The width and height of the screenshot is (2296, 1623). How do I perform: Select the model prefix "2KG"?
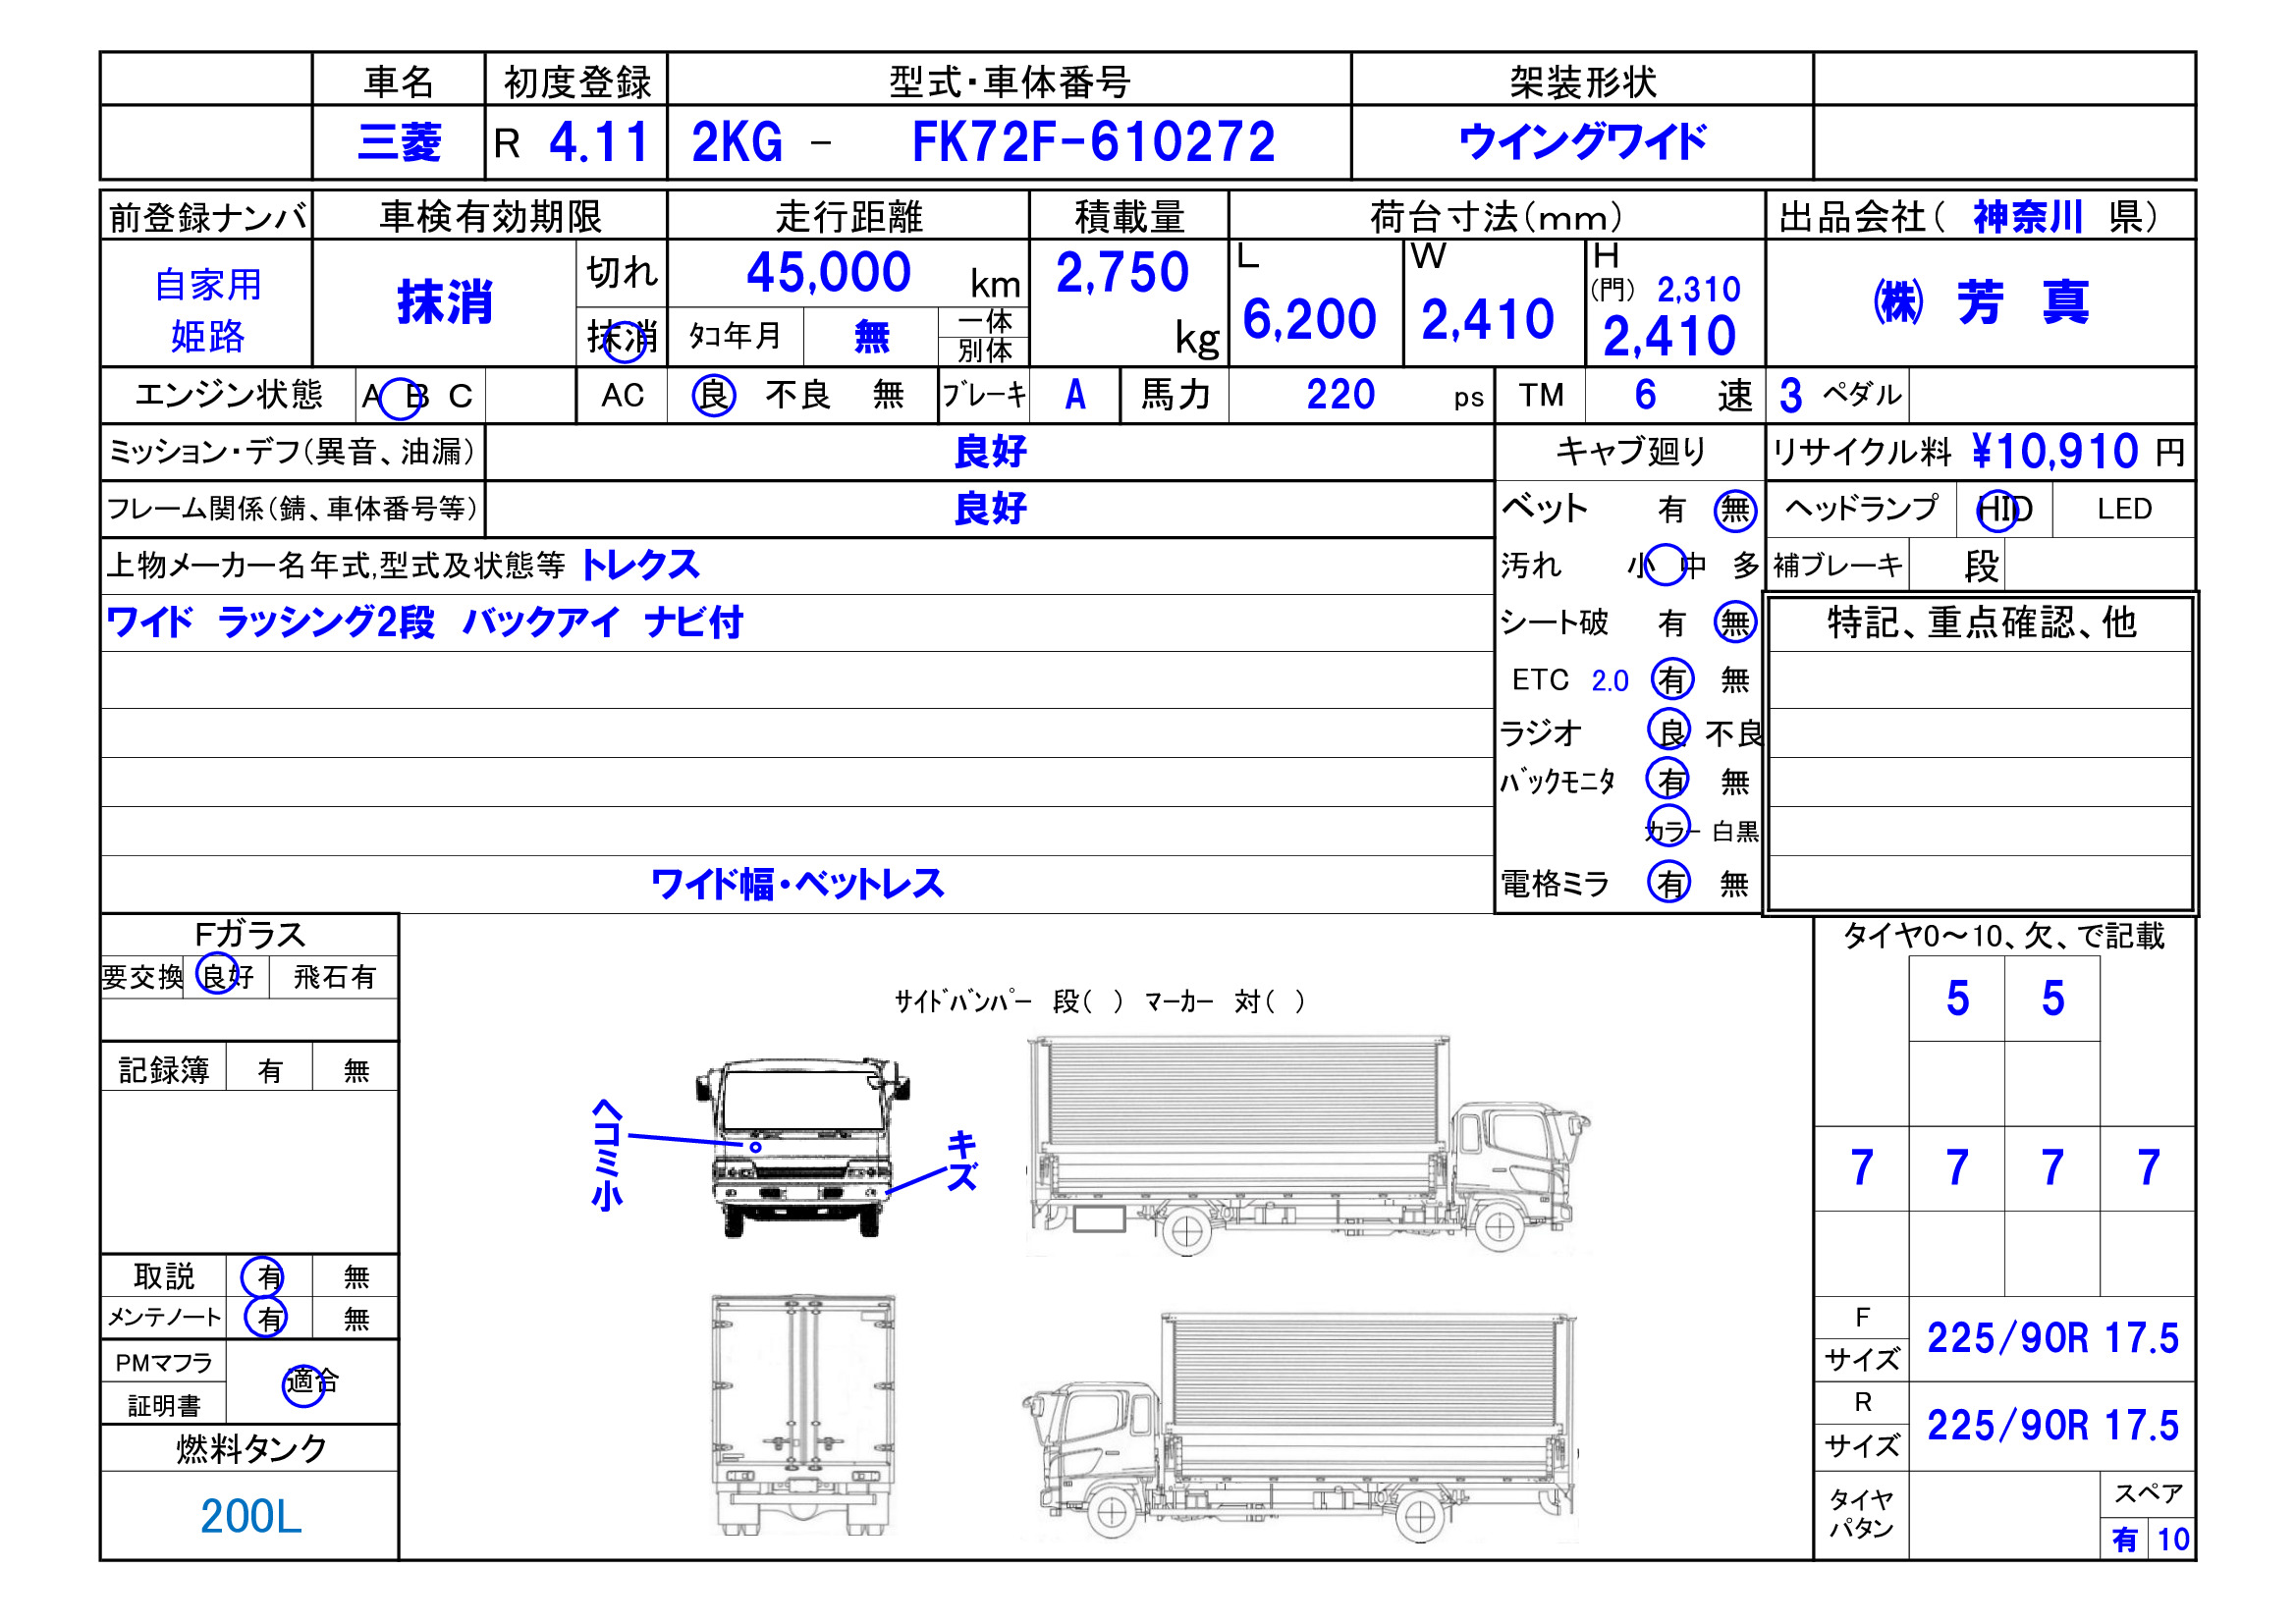(x=737, y=142)
